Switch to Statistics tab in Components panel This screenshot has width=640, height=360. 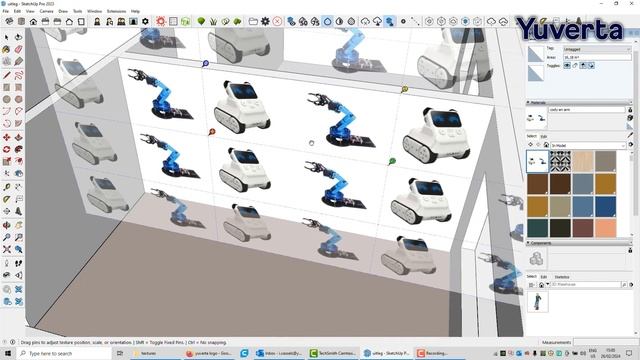point(562,277)
